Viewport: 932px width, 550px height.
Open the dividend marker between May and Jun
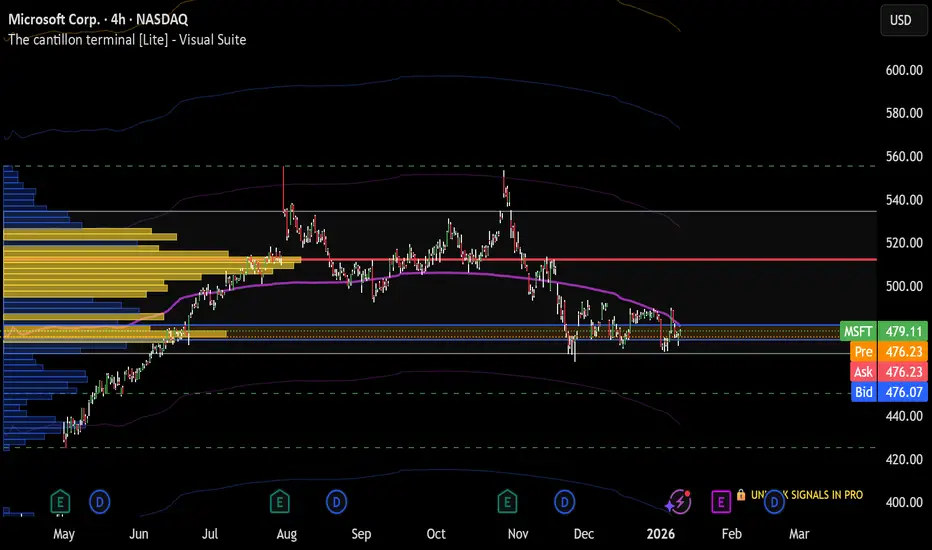[x=99, y=502]
